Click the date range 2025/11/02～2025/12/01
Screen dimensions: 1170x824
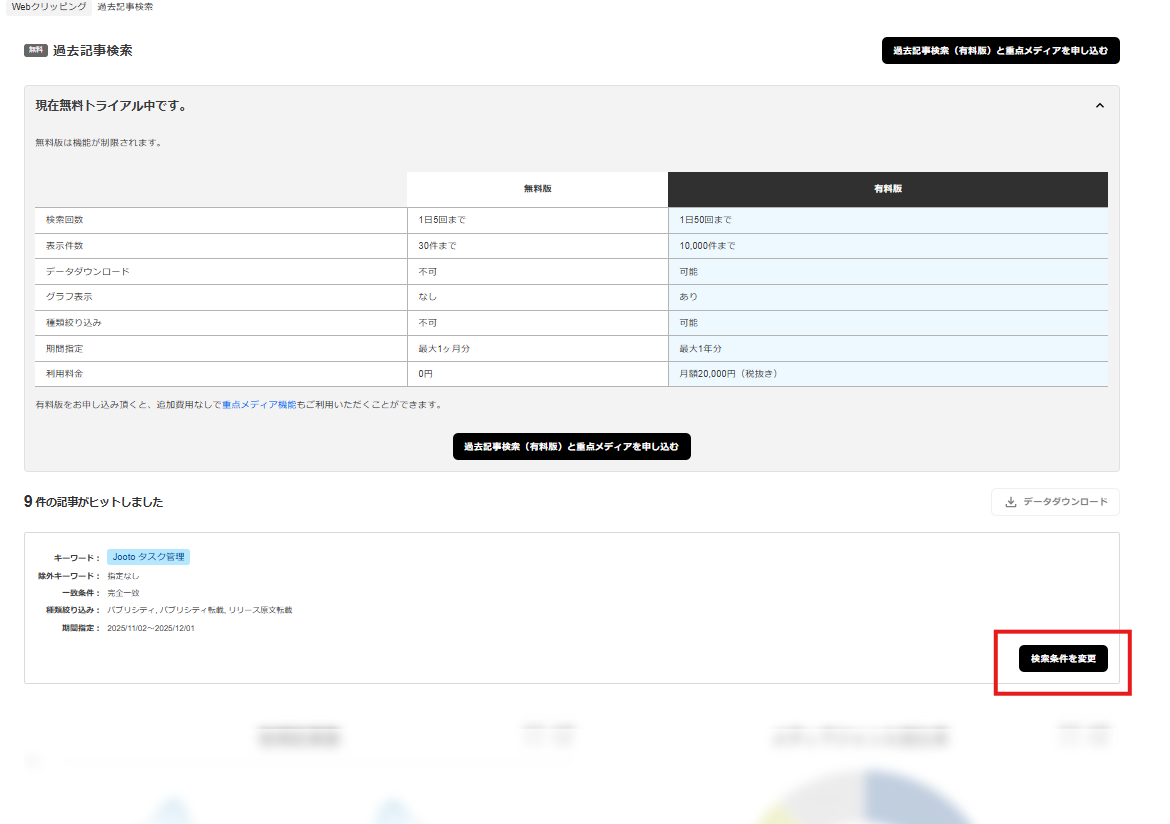tap(150, 629)
